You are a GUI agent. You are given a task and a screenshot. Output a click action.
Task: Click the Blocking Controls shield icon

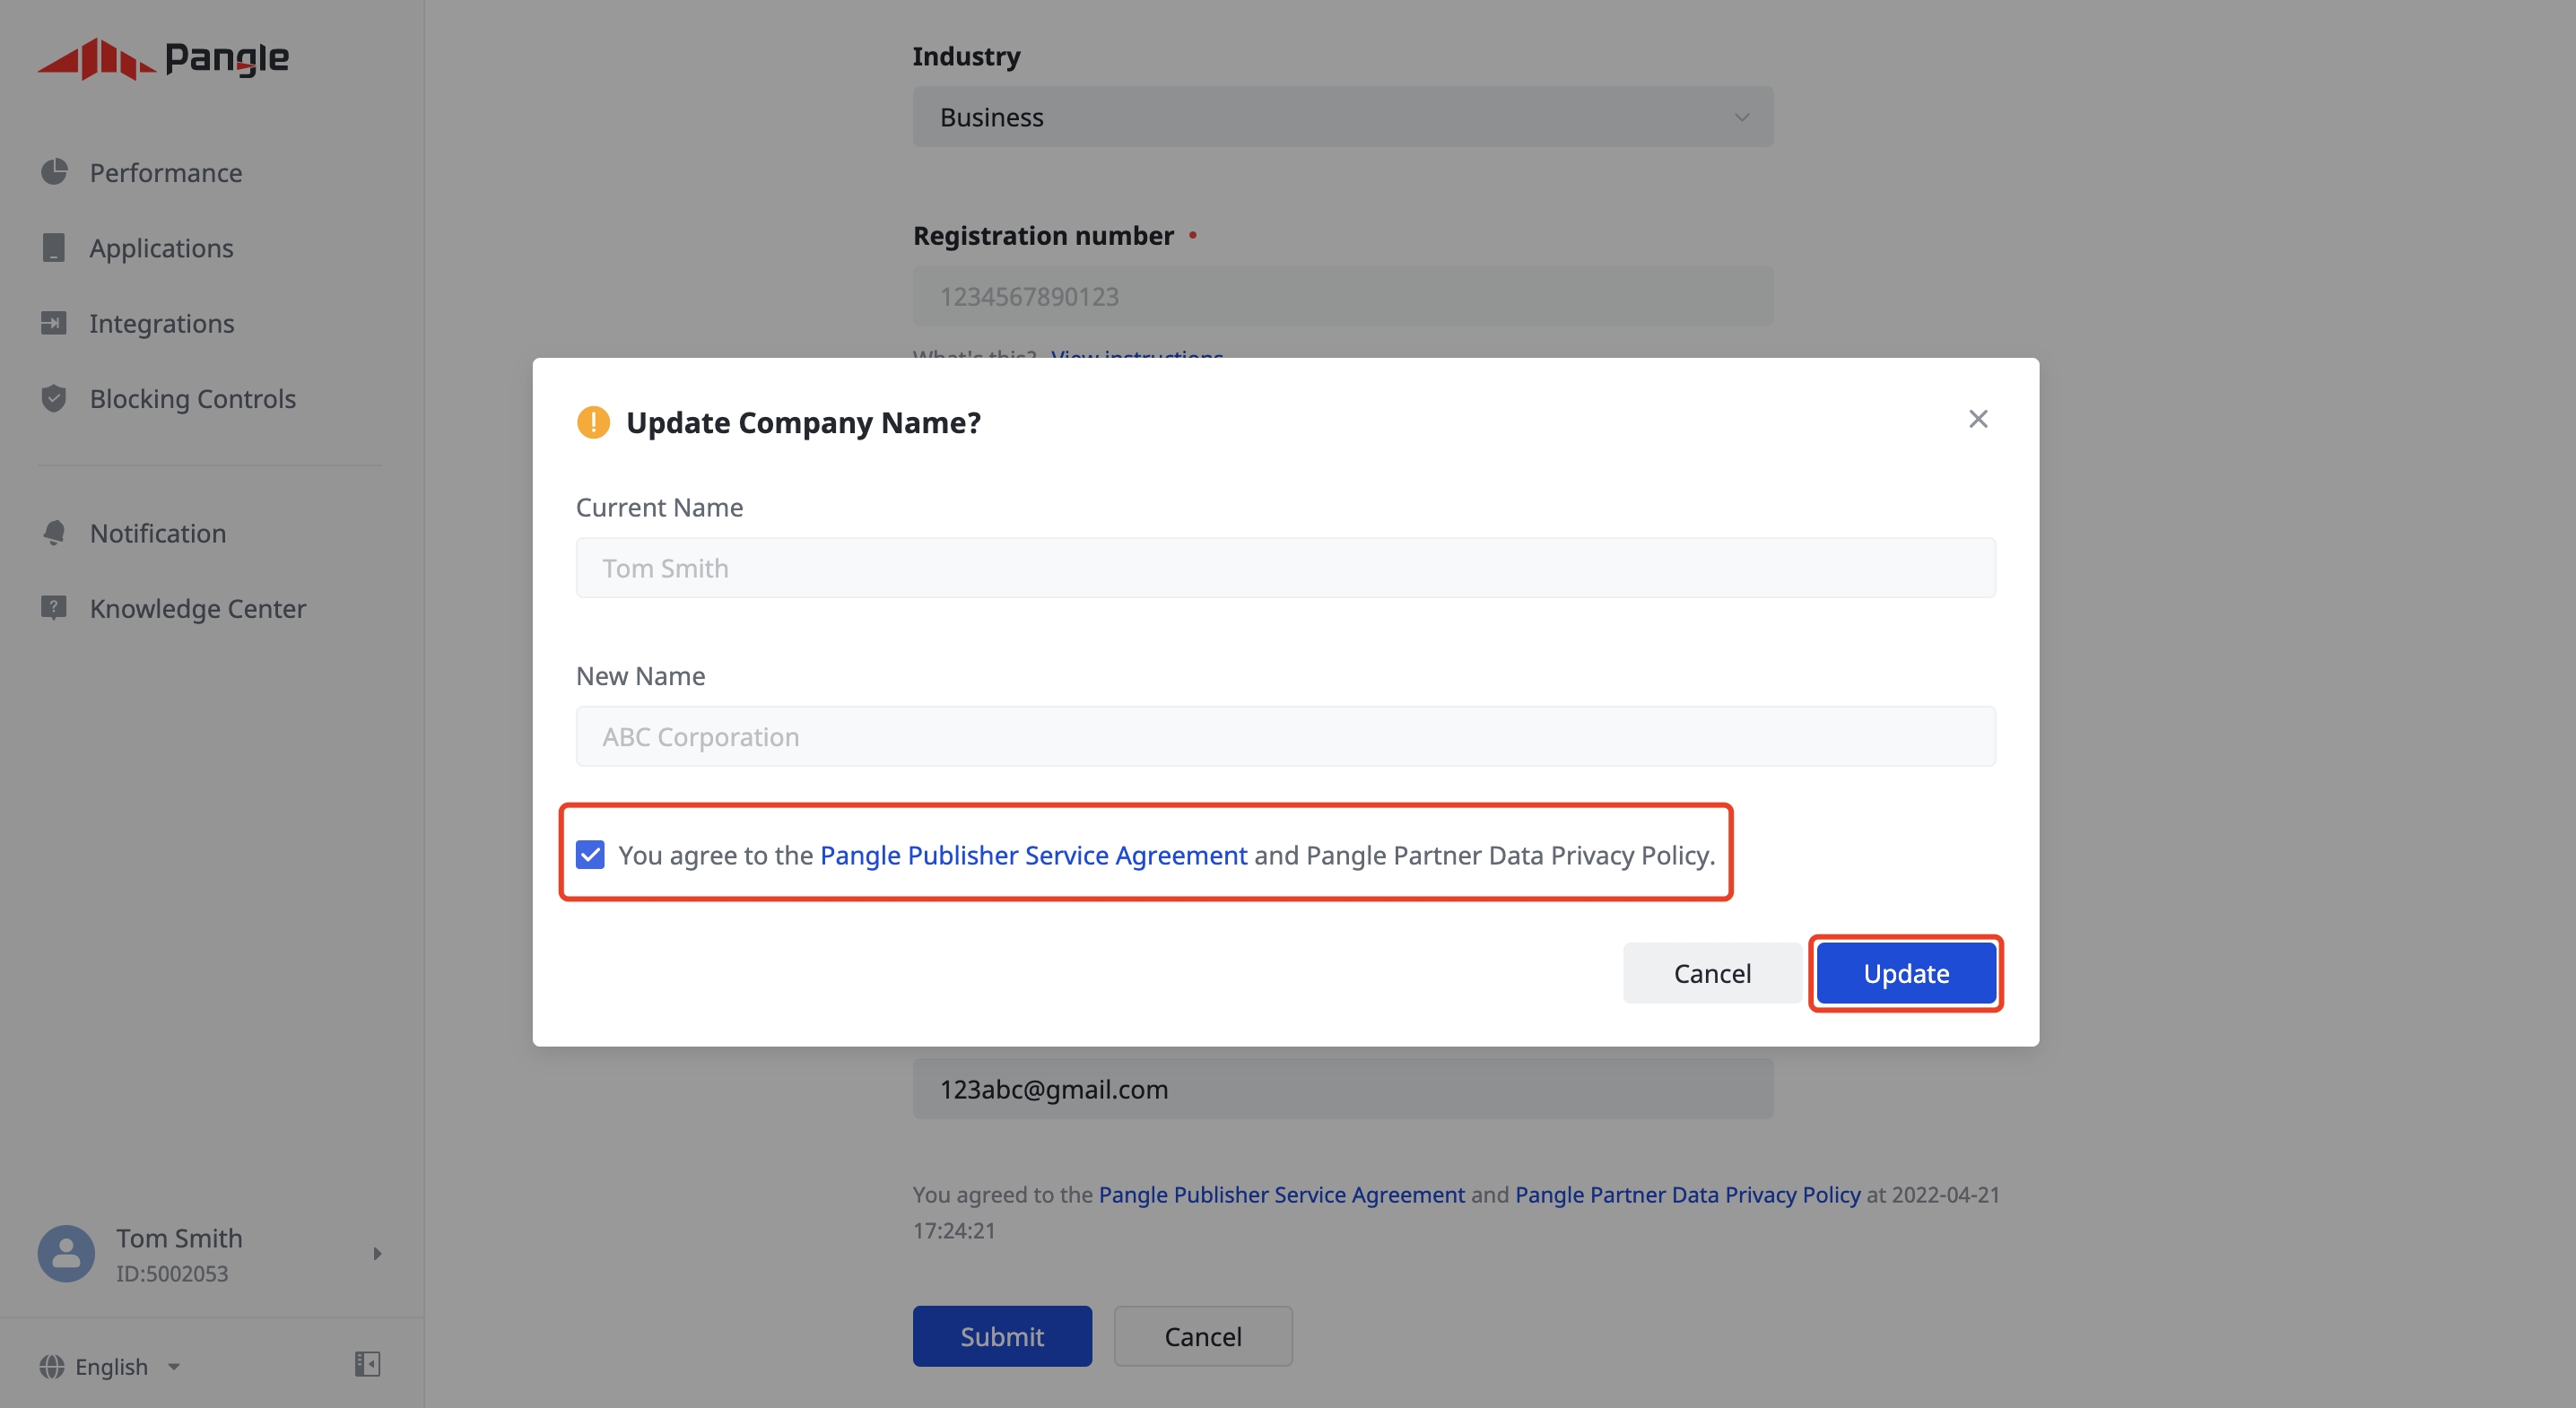tap(54, 398)
